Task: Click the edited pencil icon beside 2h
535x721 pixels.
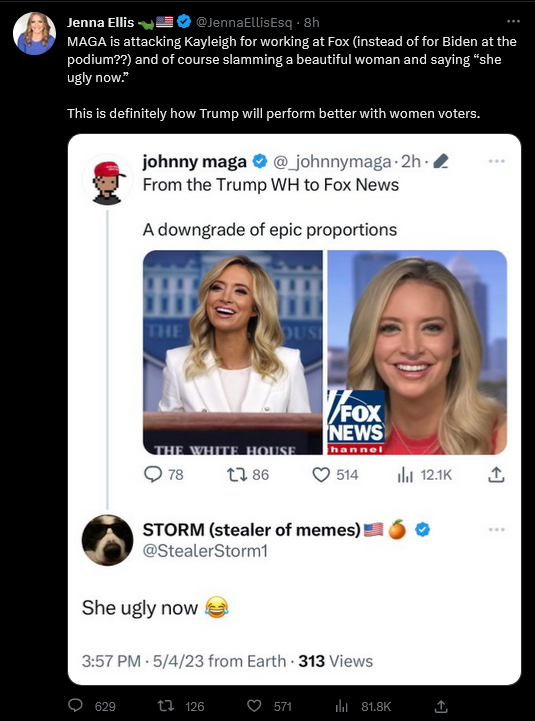Action: (441, 161)
